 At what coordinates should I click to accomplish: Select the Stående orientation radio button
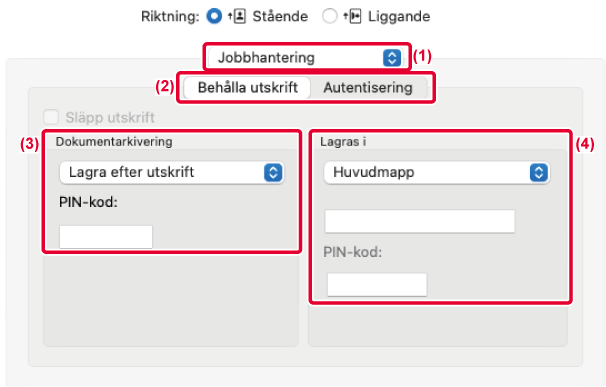214,16
